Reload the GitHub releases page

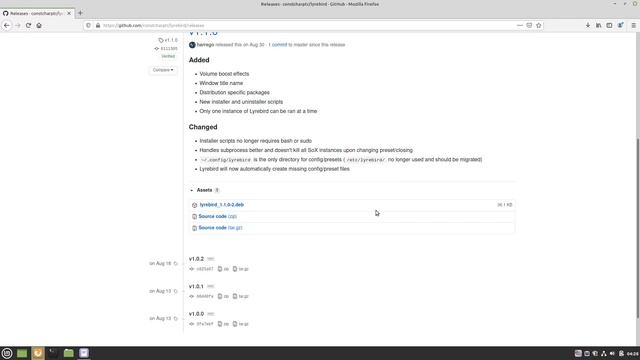[28, 25]
